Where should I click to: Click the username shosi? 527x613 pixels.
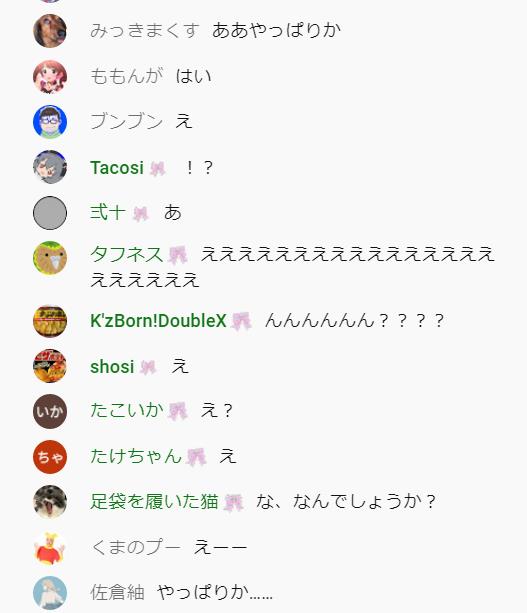click(112, 367)
